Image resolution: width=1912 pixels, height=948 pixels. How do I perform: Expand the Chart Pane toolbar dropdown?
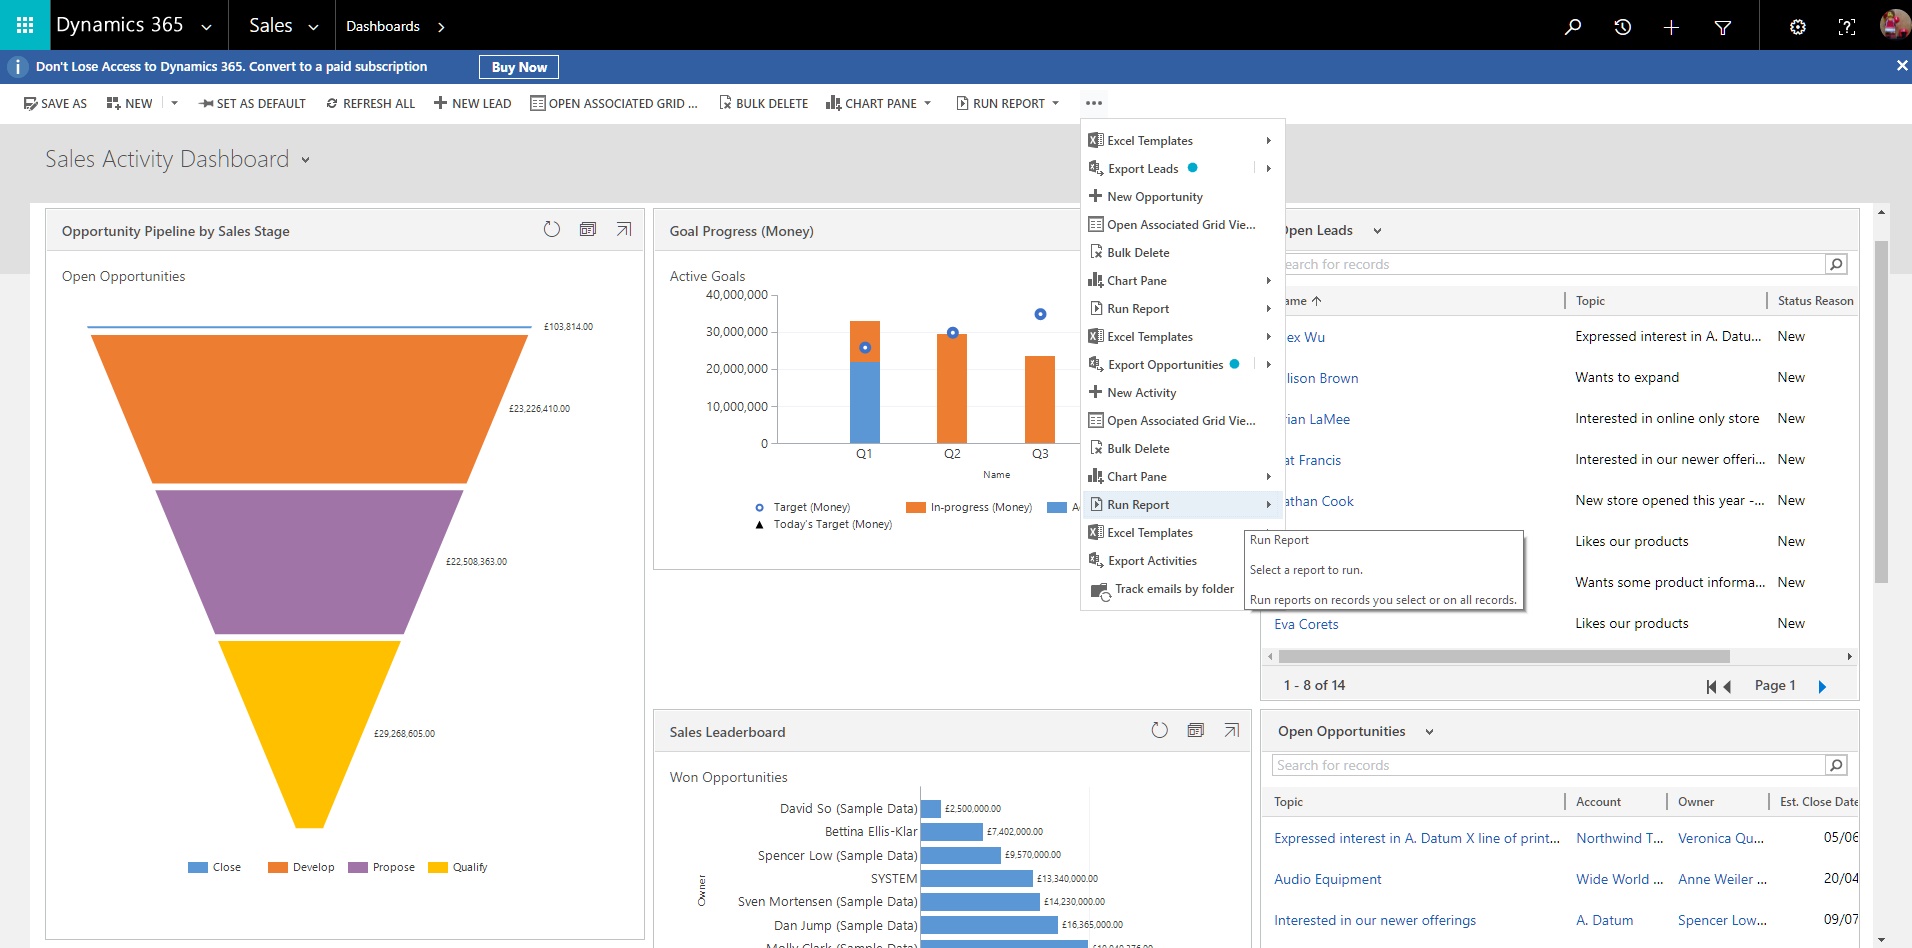pos(927,103)
